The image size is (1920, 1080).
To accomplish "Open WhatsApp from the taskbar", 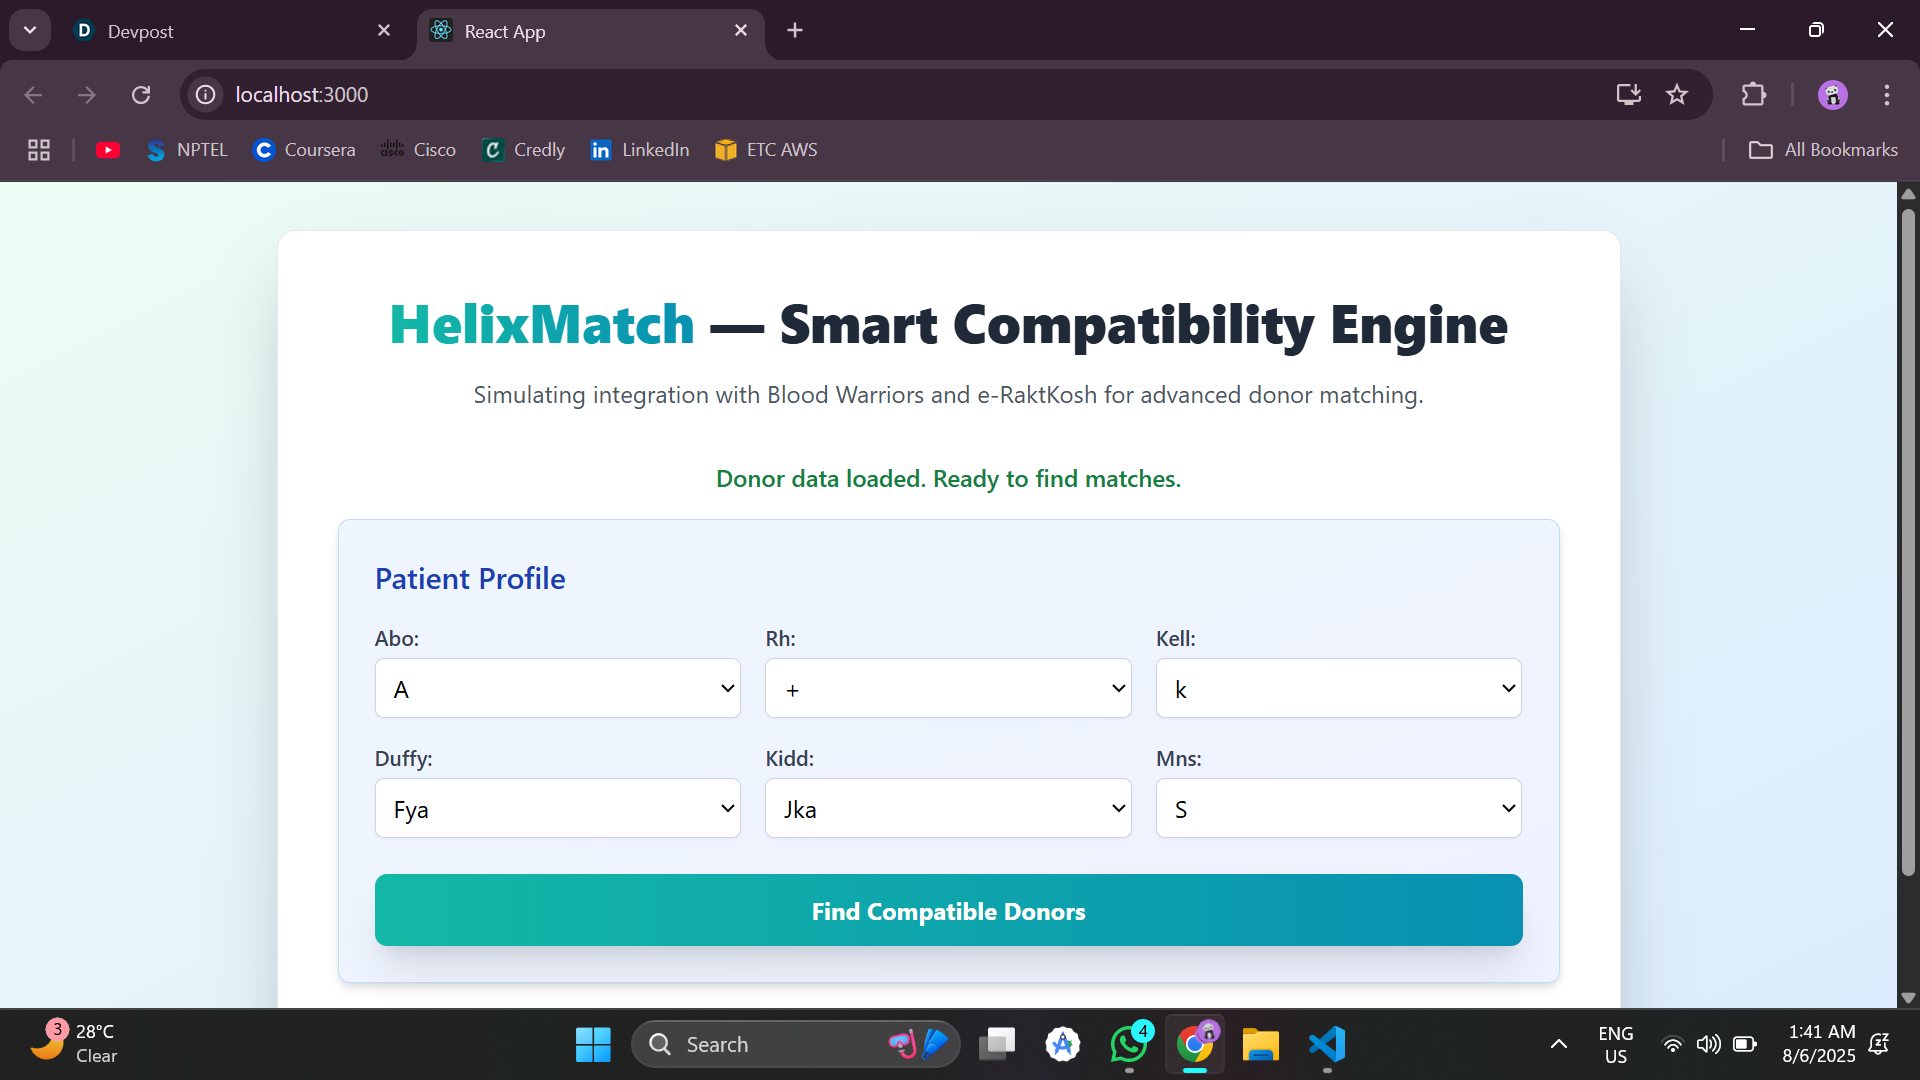I will (x=1129, y=1044).
